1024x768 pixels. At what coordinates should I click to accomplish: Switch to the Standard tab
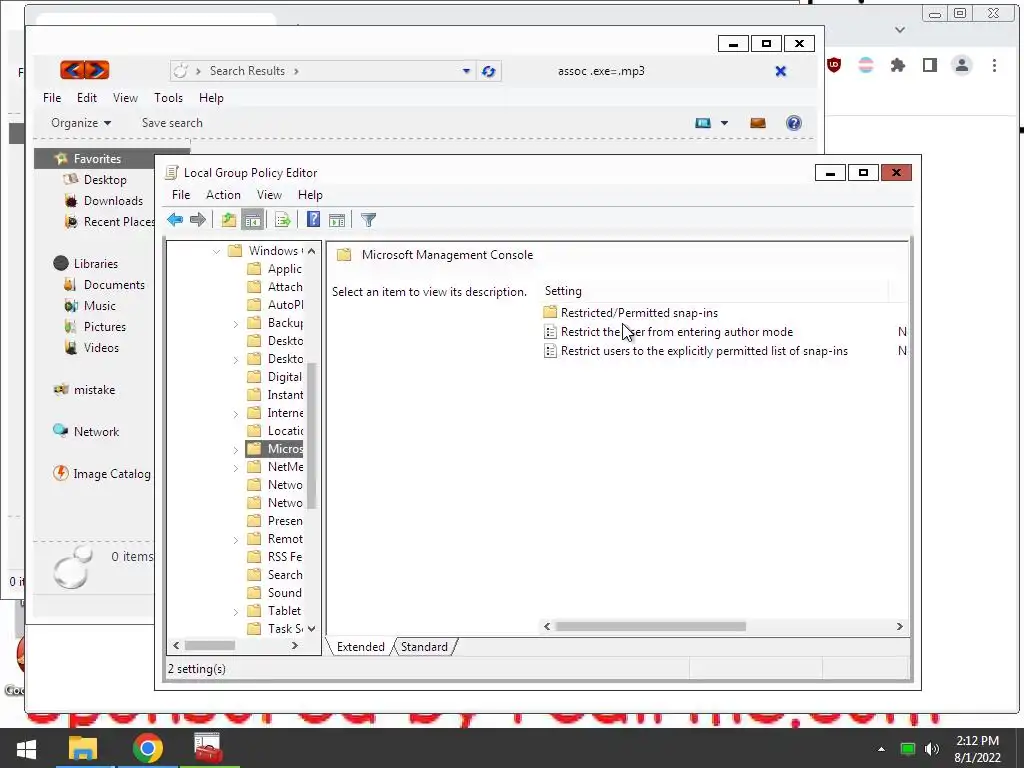coord(424,647)
